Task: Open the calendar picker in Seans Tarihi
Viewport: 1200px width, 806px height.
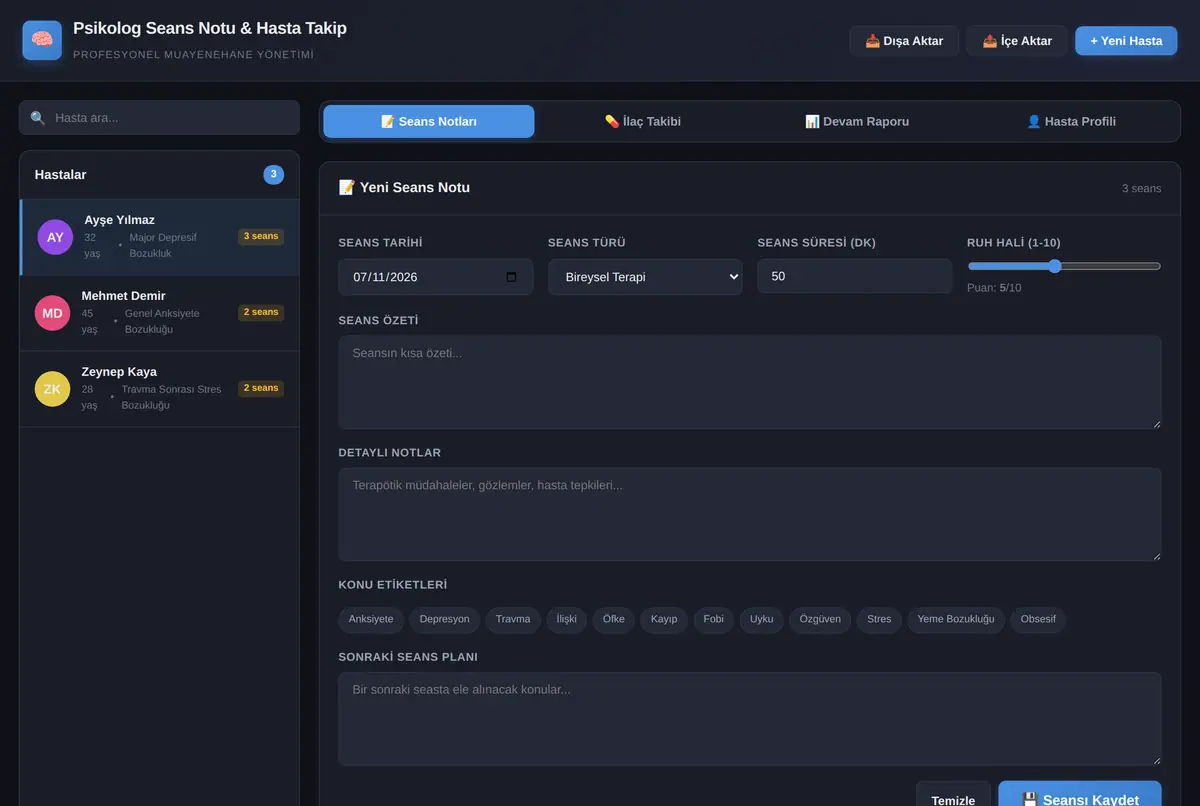Action: [x=512, y=277]
